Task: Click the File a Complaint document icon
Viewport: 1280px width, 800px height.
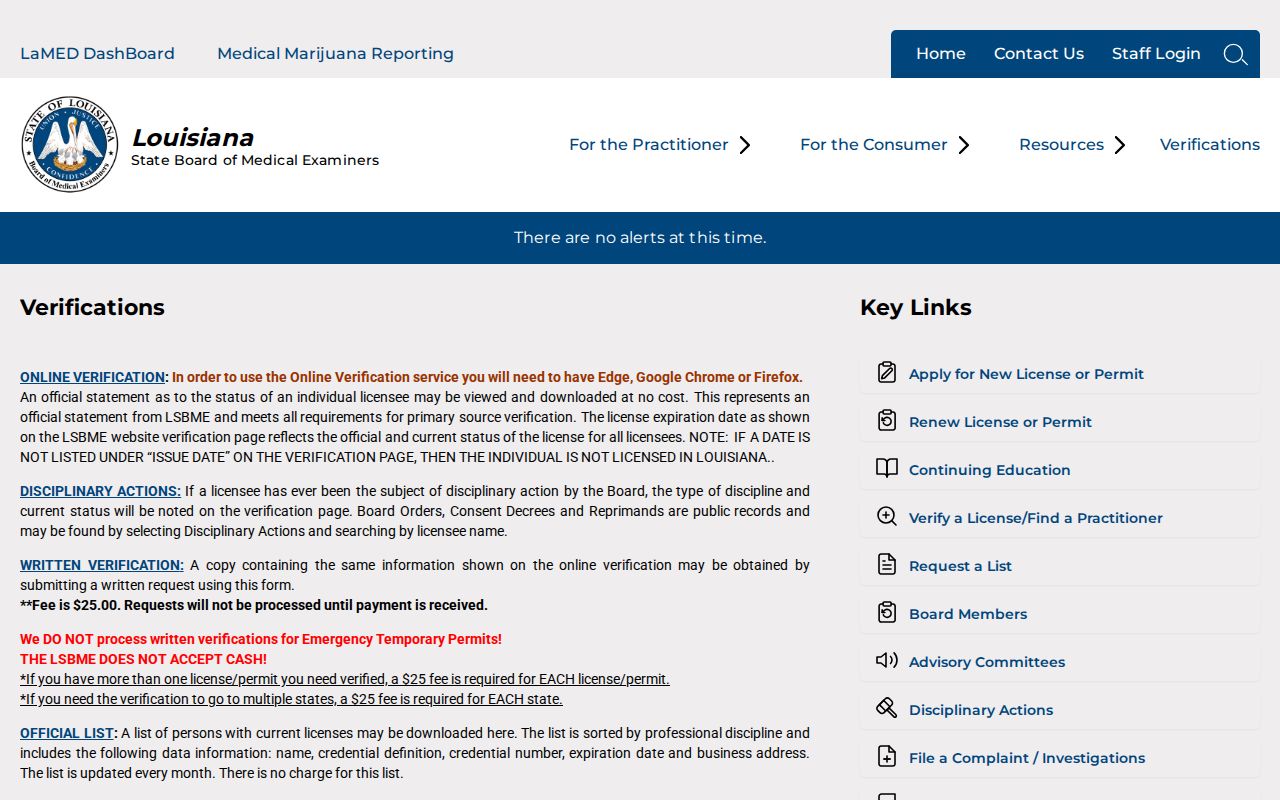Action: coord(887,757)
